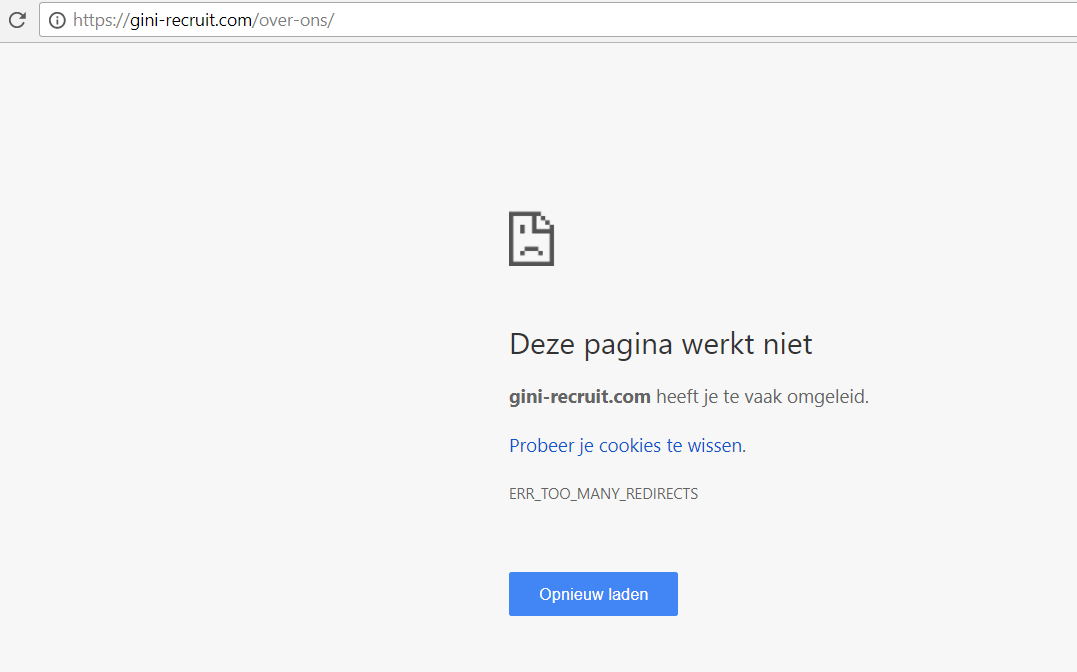
Task: Click the bold gini-recruit.com text in the message
Action: click(x=580, y=396)
